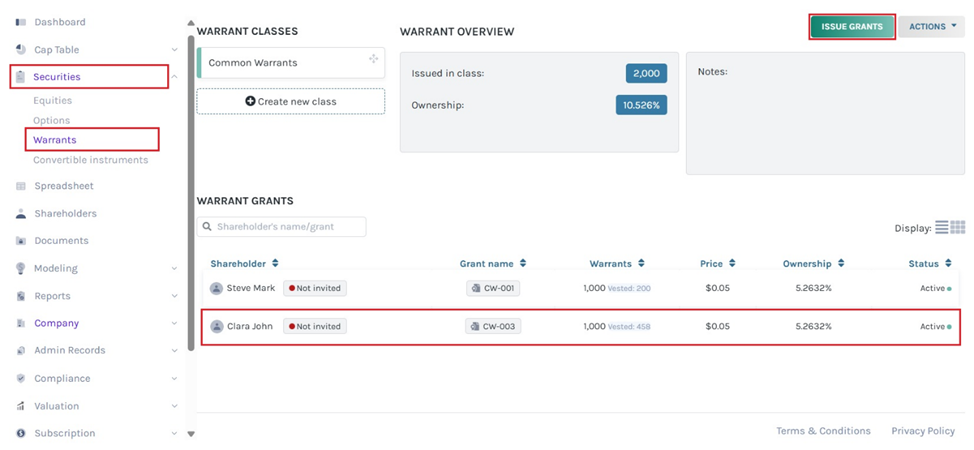Switch to list display view
The image size is (974, 450).
point(941,228)
